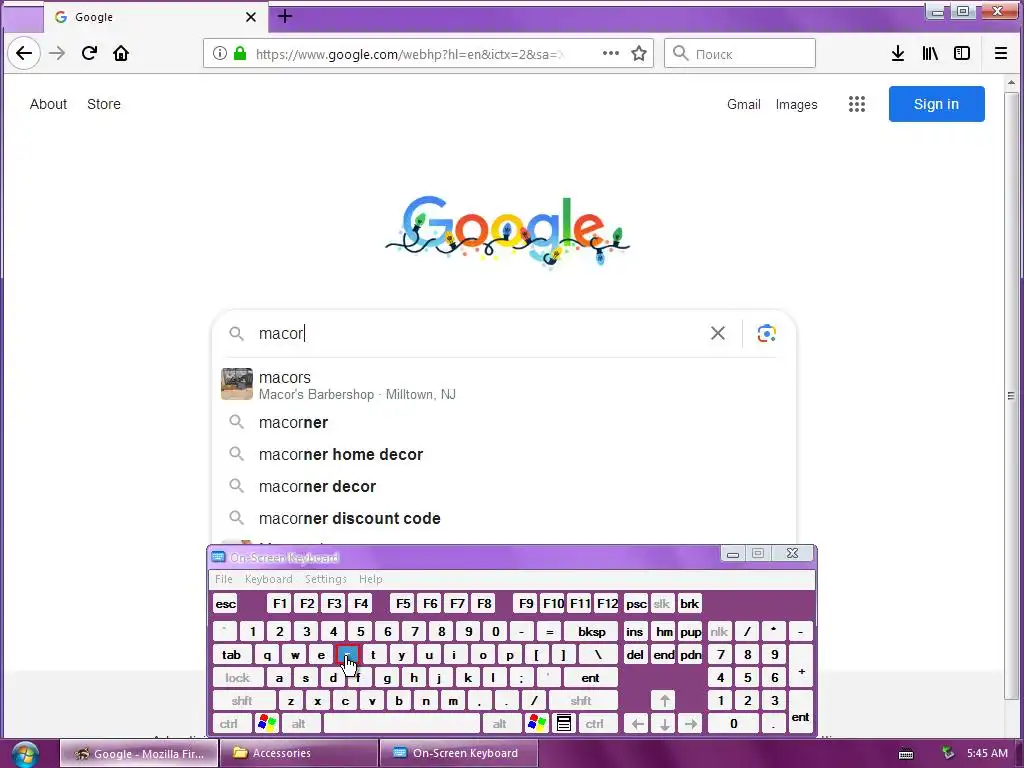Screen dimensions: 1024x768
Task: Click the green padlock security icon
Action: (240, 54)
